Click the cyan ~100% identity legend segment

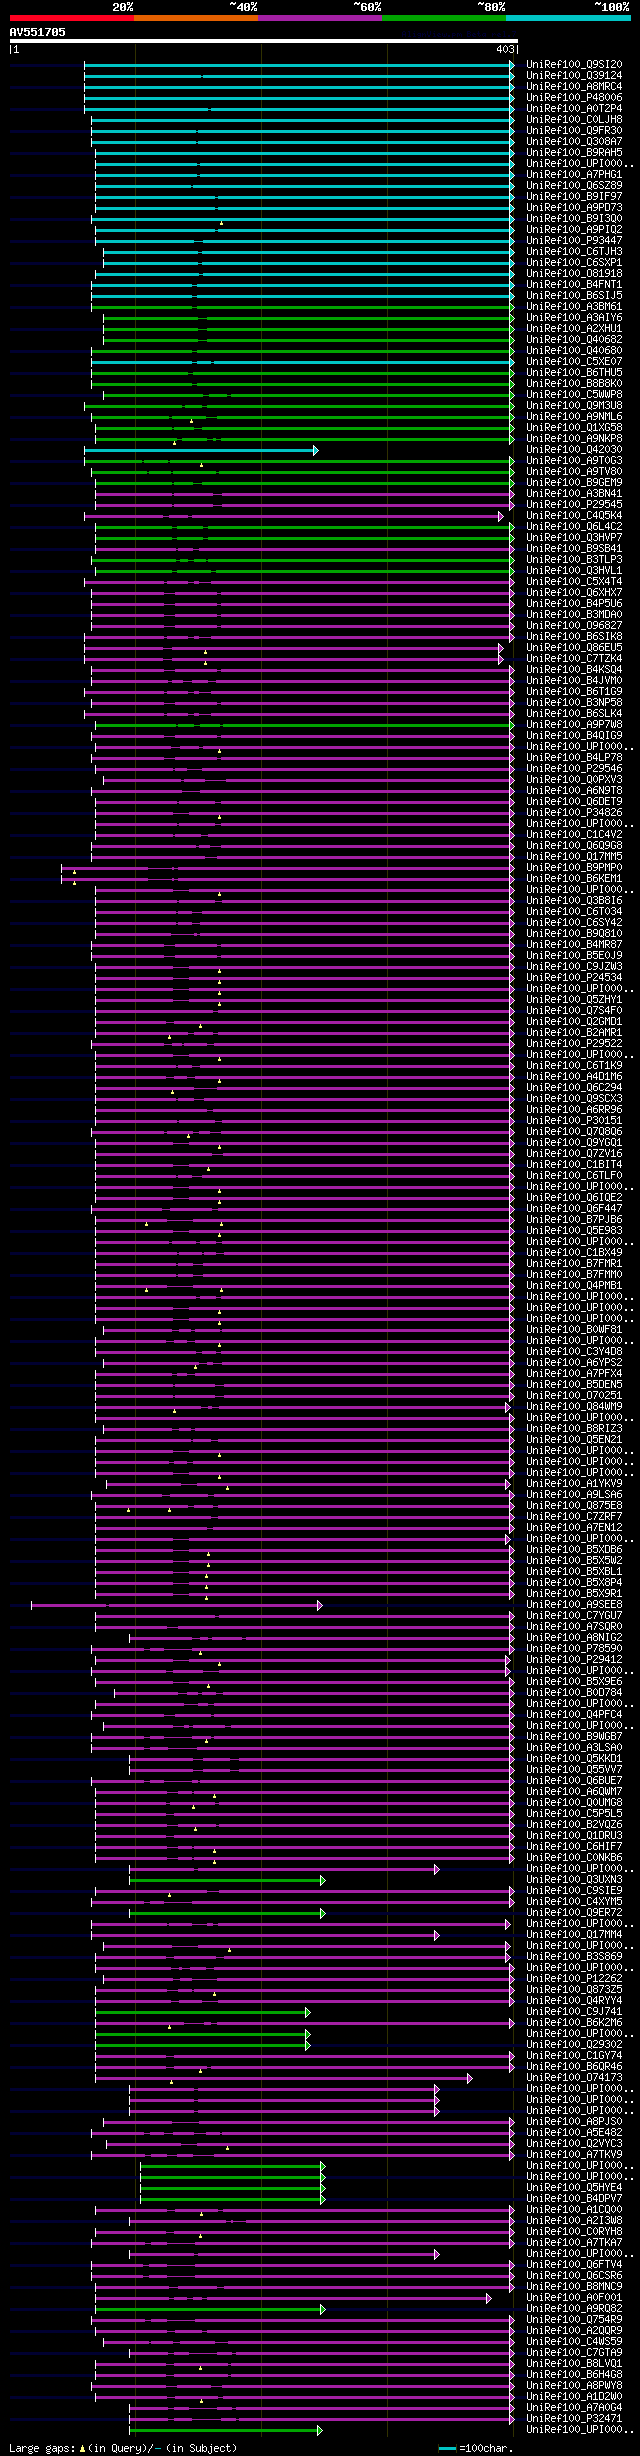point(568,18)
